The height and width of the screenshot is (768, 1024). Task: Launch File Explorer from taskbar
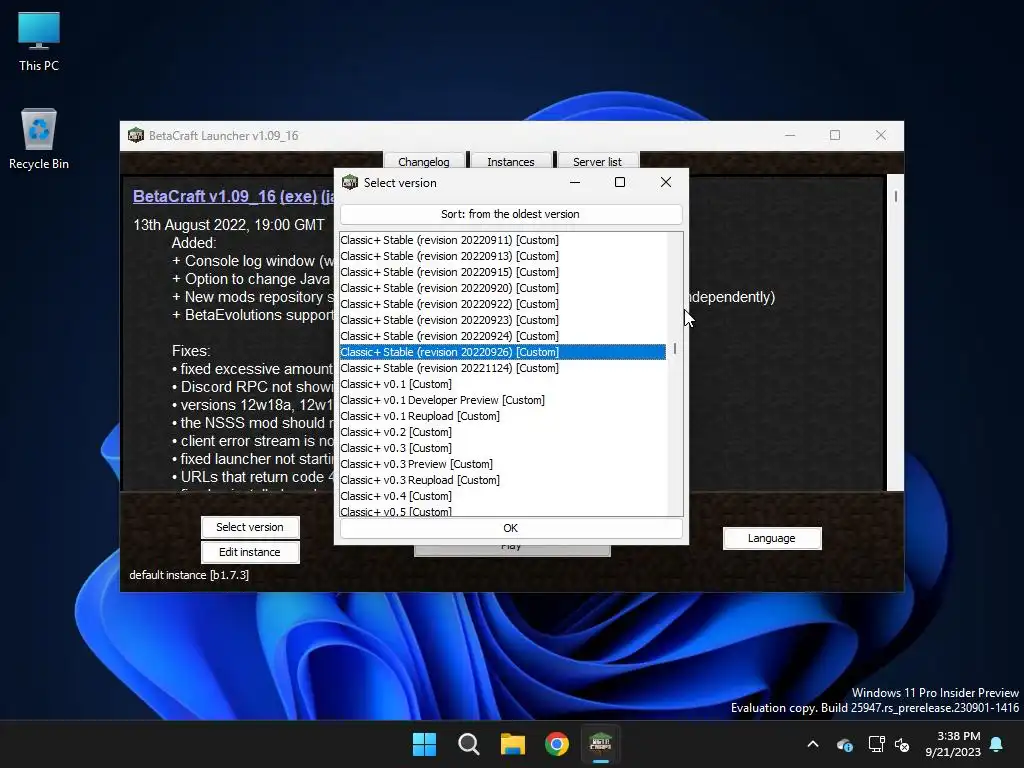(513, 744)
